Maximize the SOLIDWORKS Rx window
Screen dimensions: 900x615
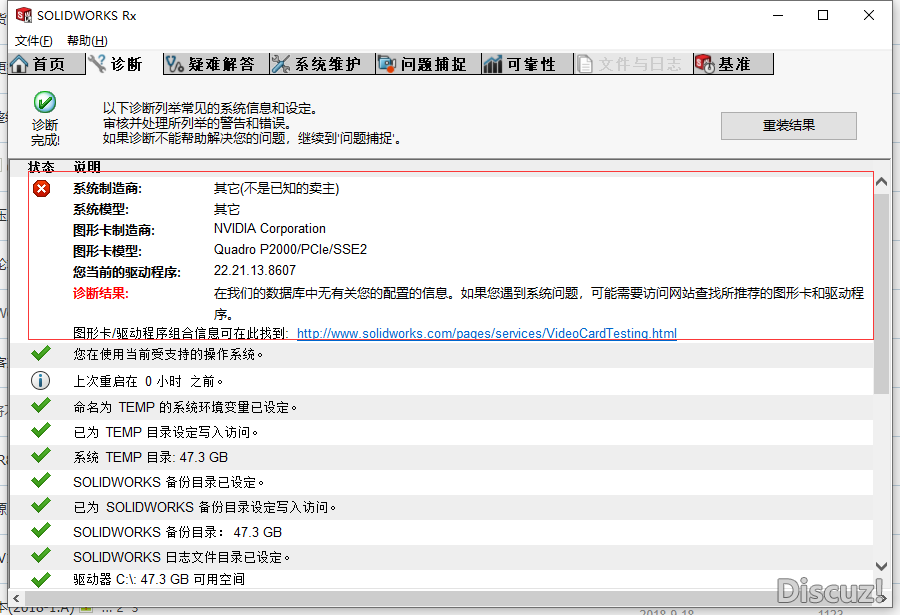(x=823, y=15)
